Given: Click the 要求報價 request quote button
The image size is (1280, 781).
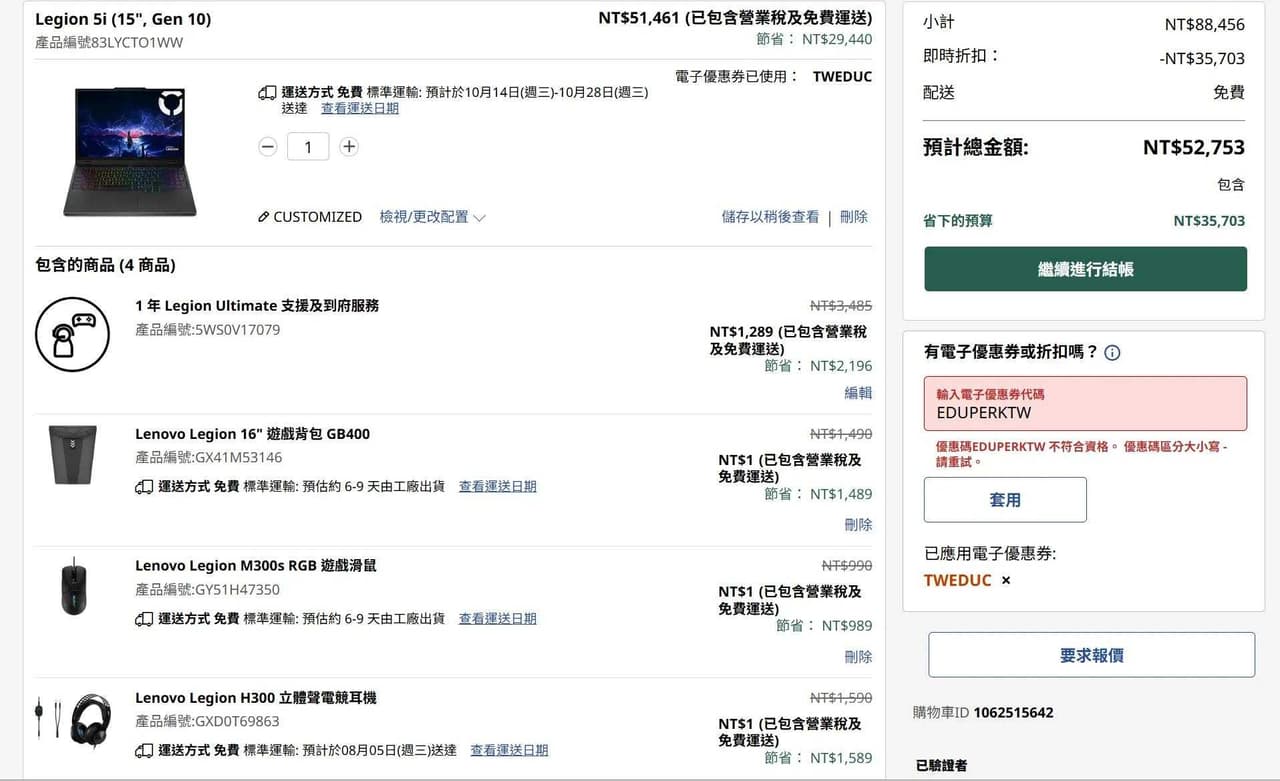Looking at the screenshot, I should click(x=1091, y=655).
